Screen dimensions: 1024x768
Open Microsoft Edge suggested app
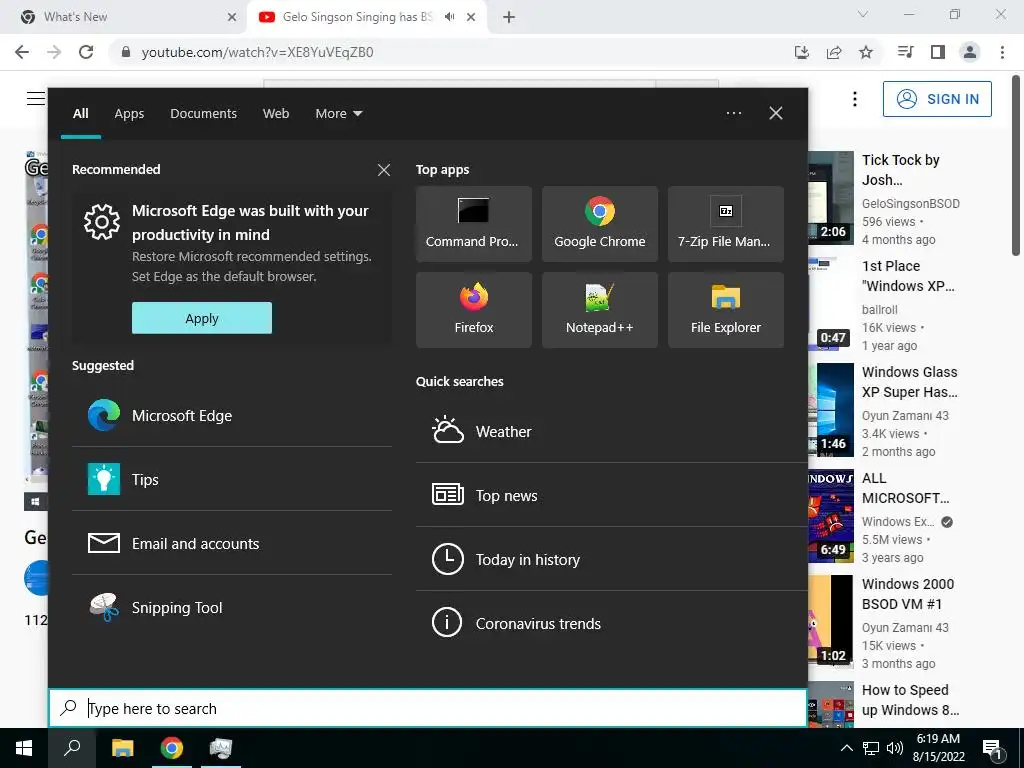point(232,415)
